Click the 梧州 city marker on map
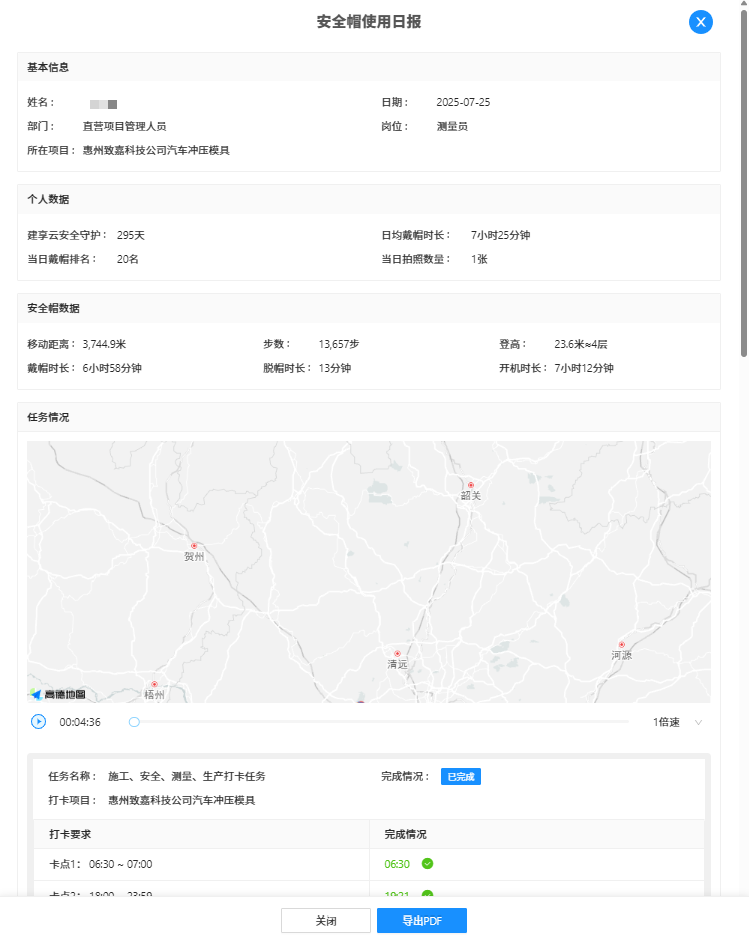This screenshot has width=749, height=941. pyautogui.click(x=154, y=684)
